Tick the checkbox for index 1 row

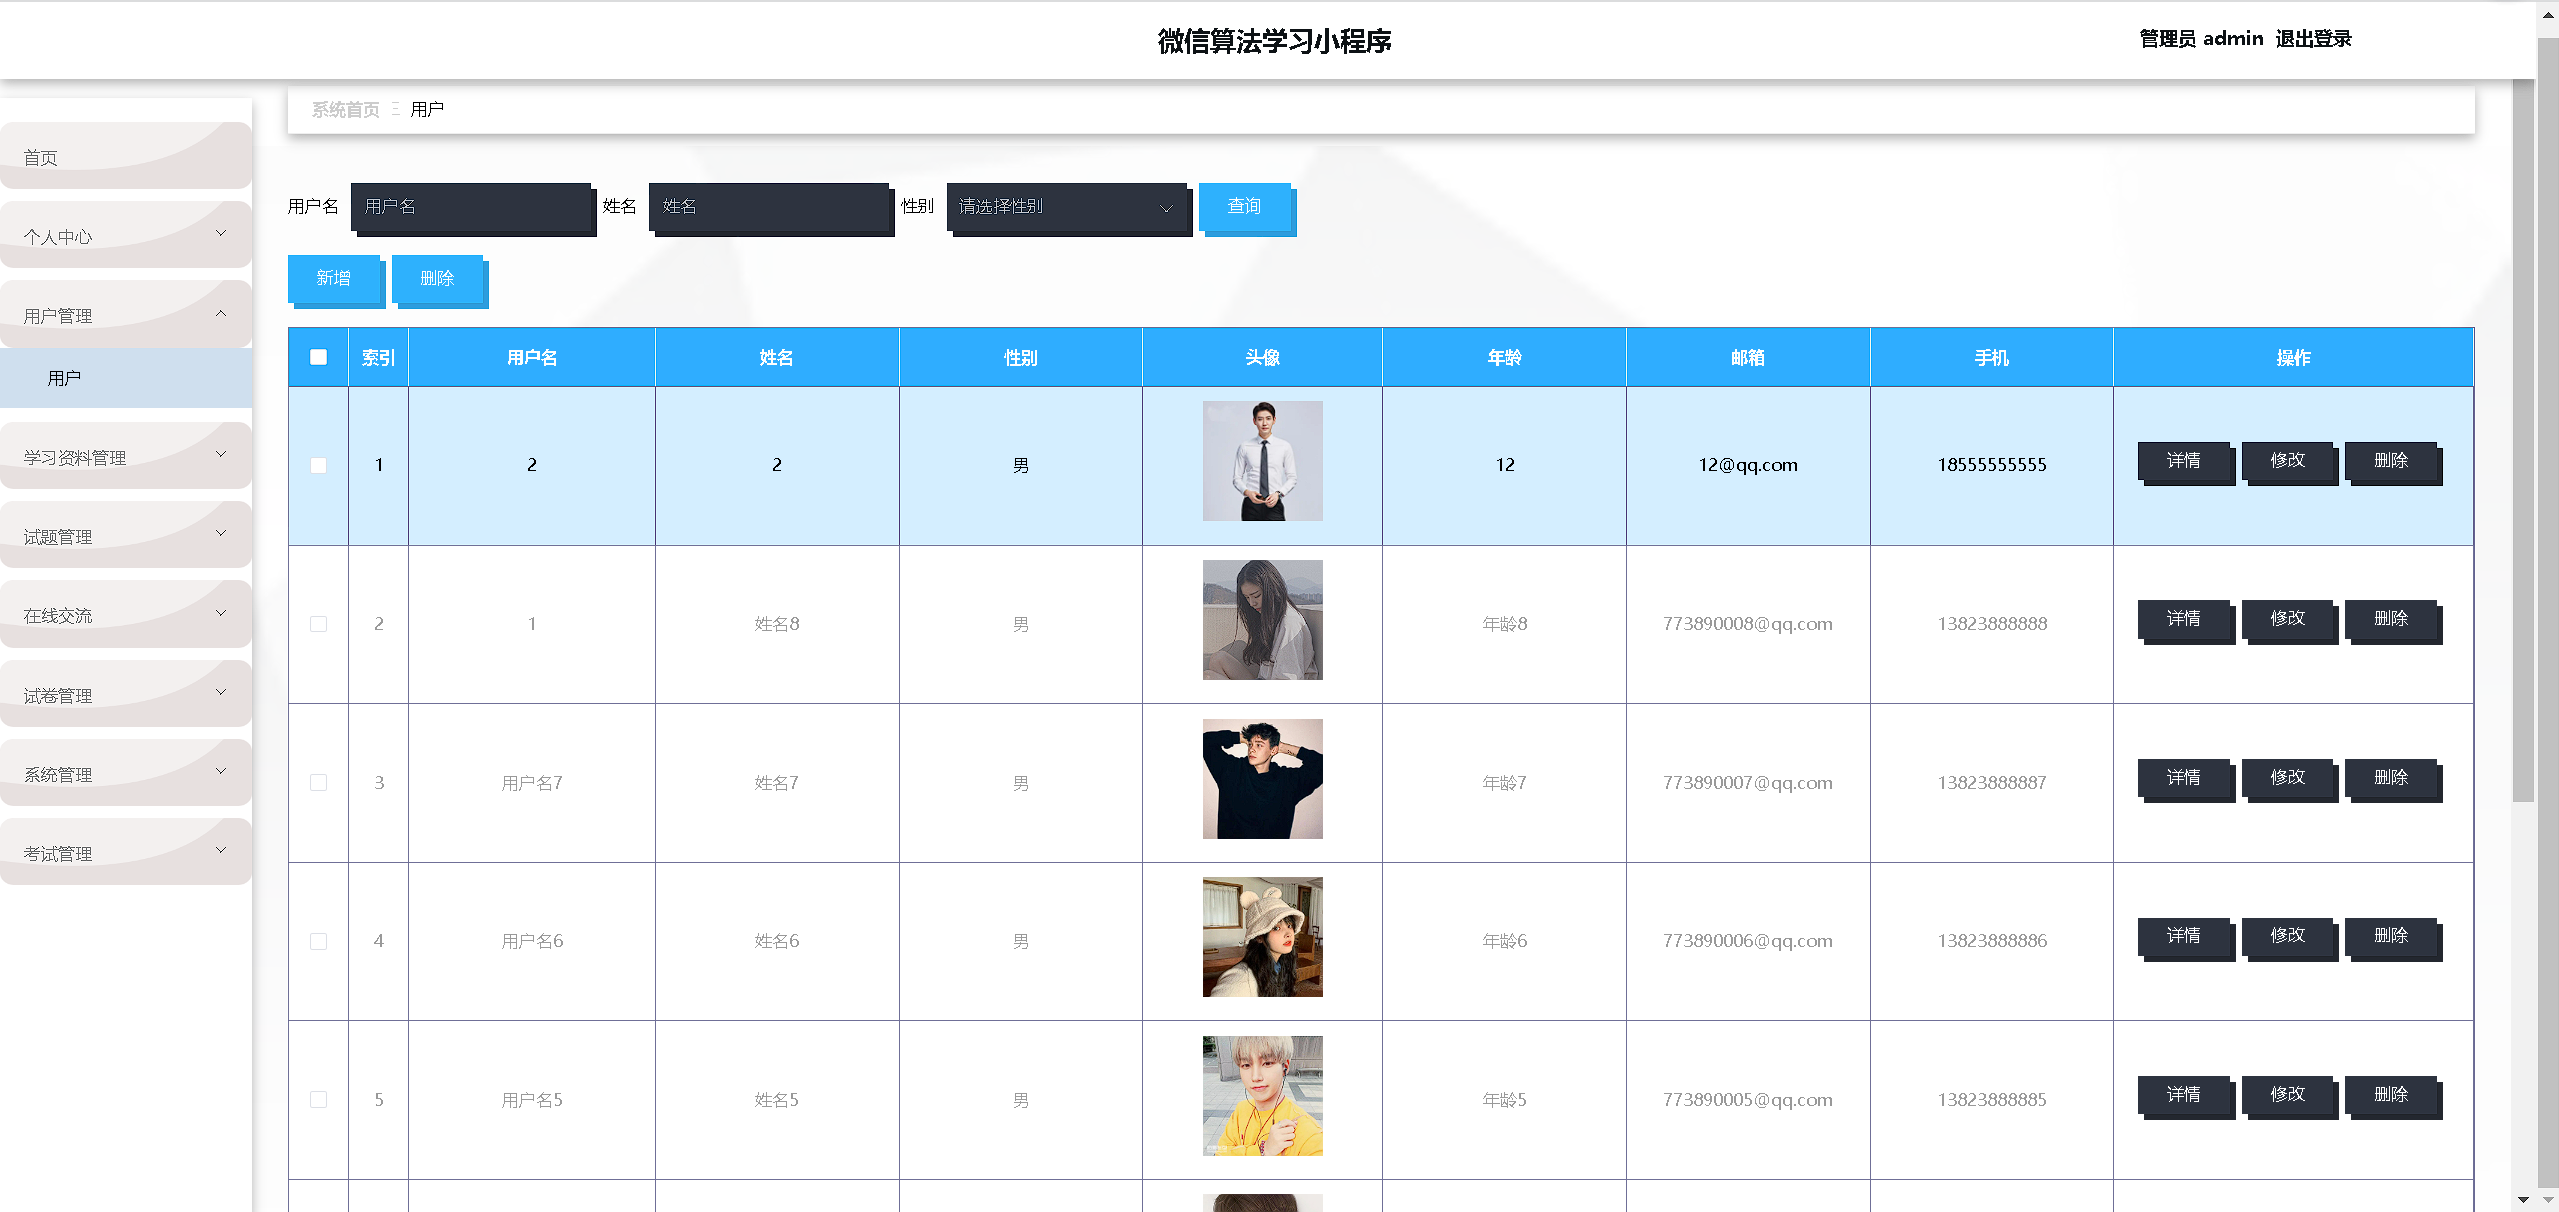pyautogui.click(x=318, y=465)
